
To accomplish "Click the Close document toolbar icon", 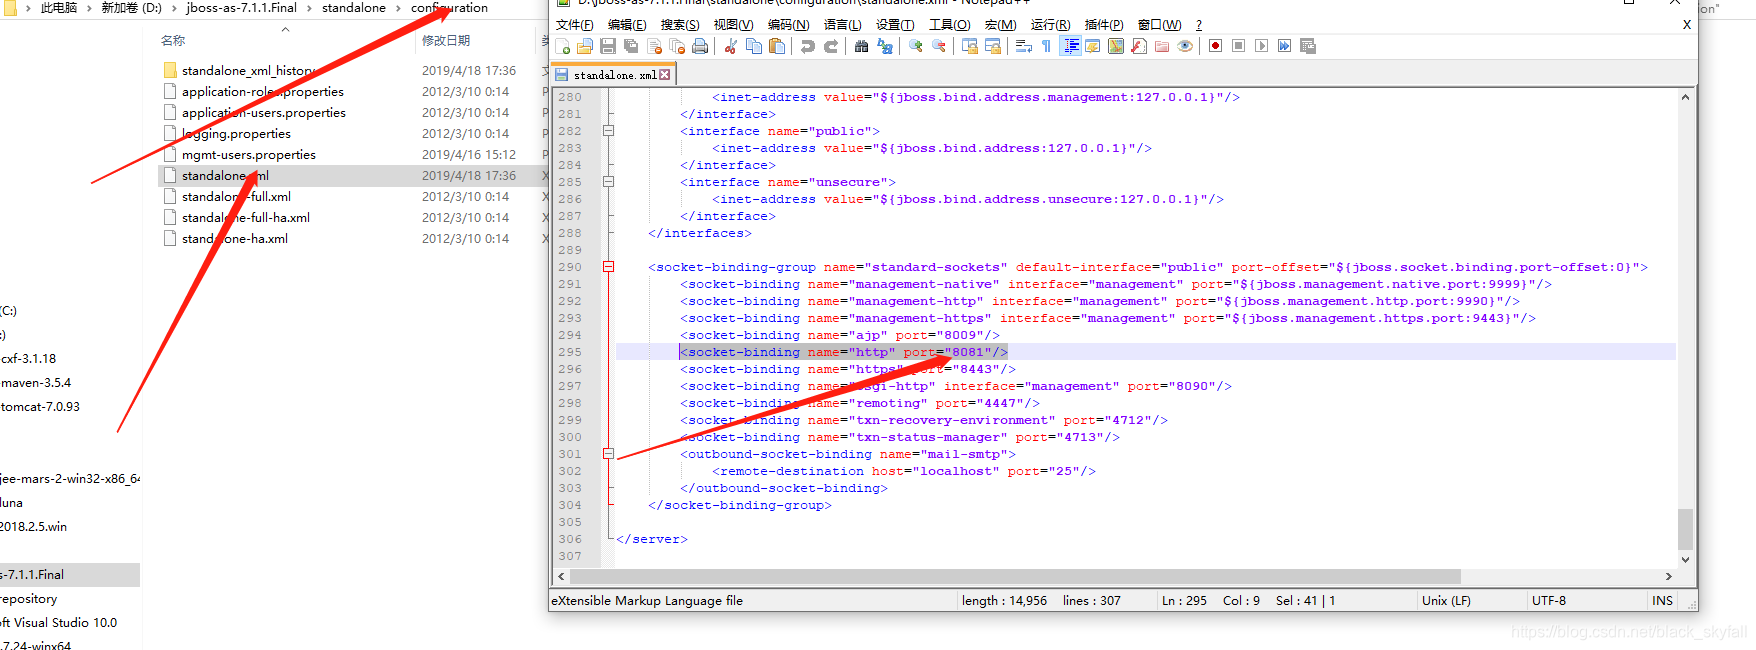I will [654, 46].
